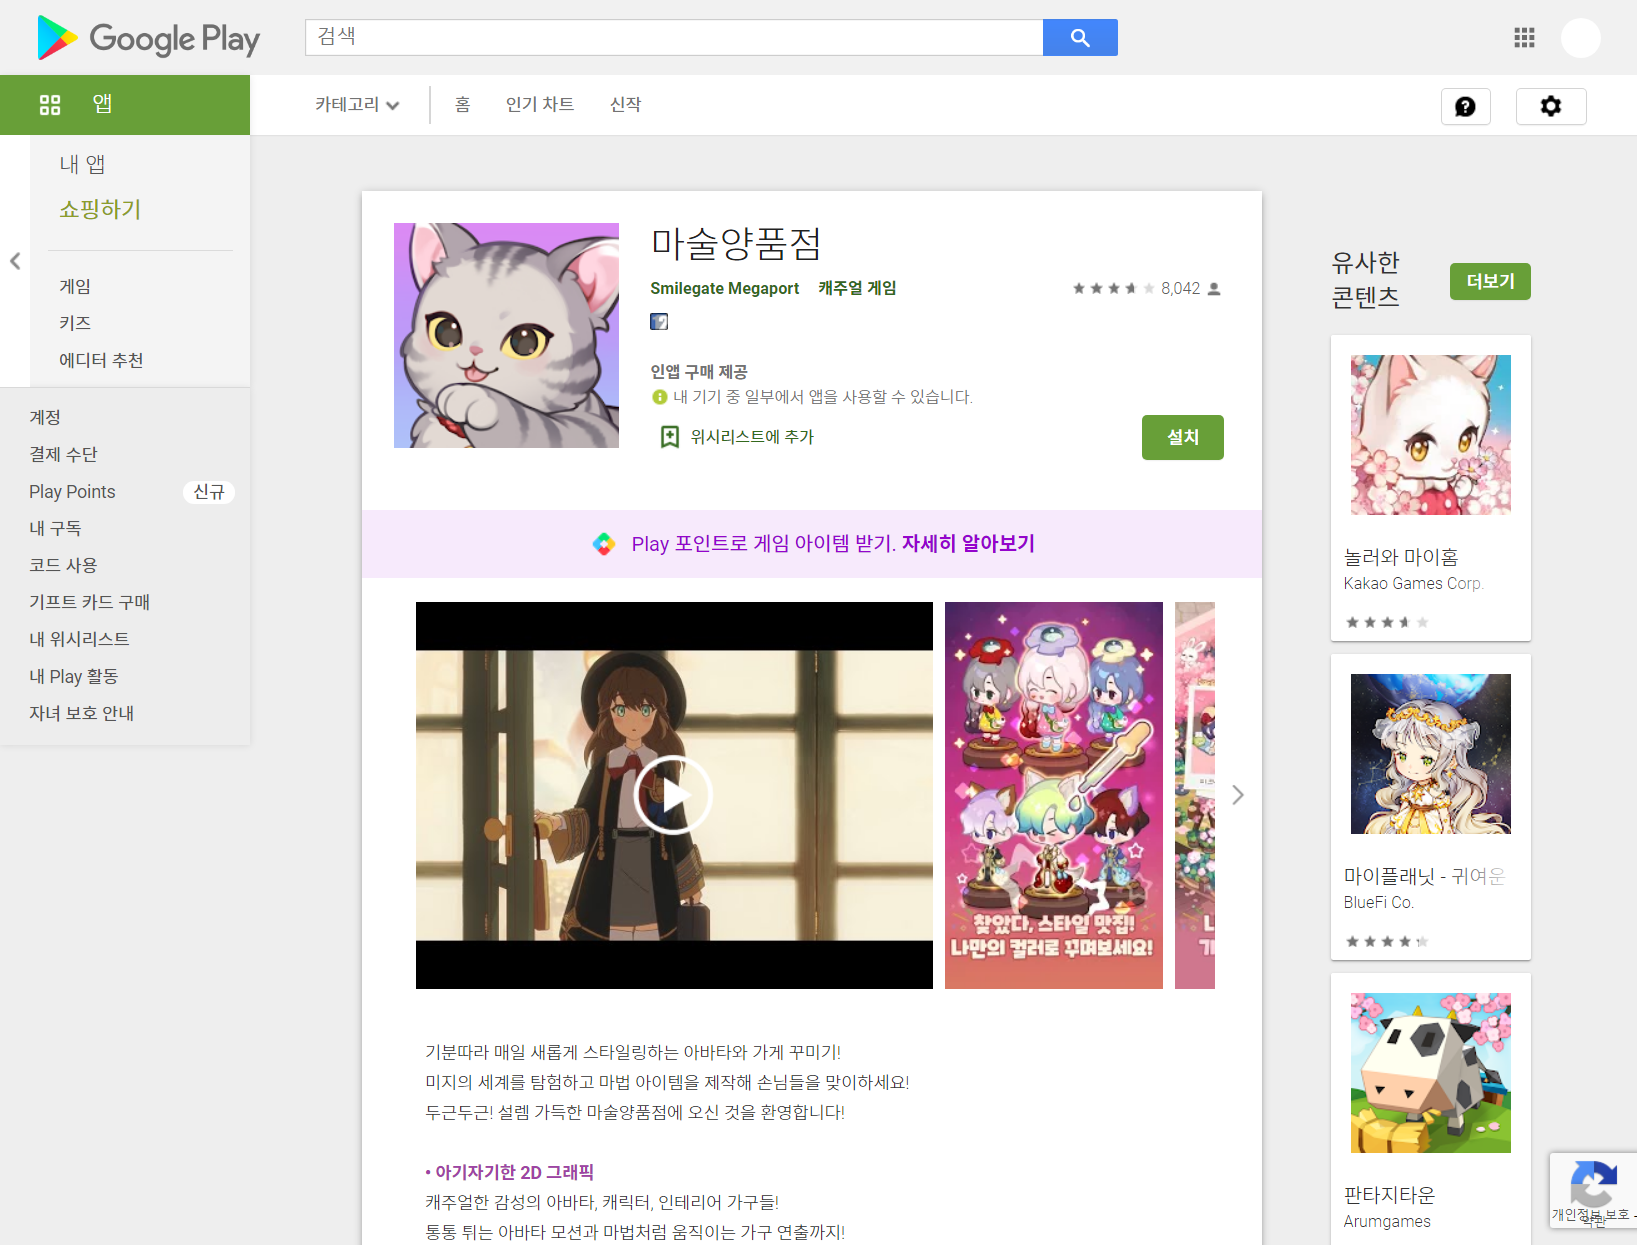This screenshot has height=1245, width=1637.
Task: Open 기프트 카드 구매 in the sidebar
Action: click(x=89, y=602)
